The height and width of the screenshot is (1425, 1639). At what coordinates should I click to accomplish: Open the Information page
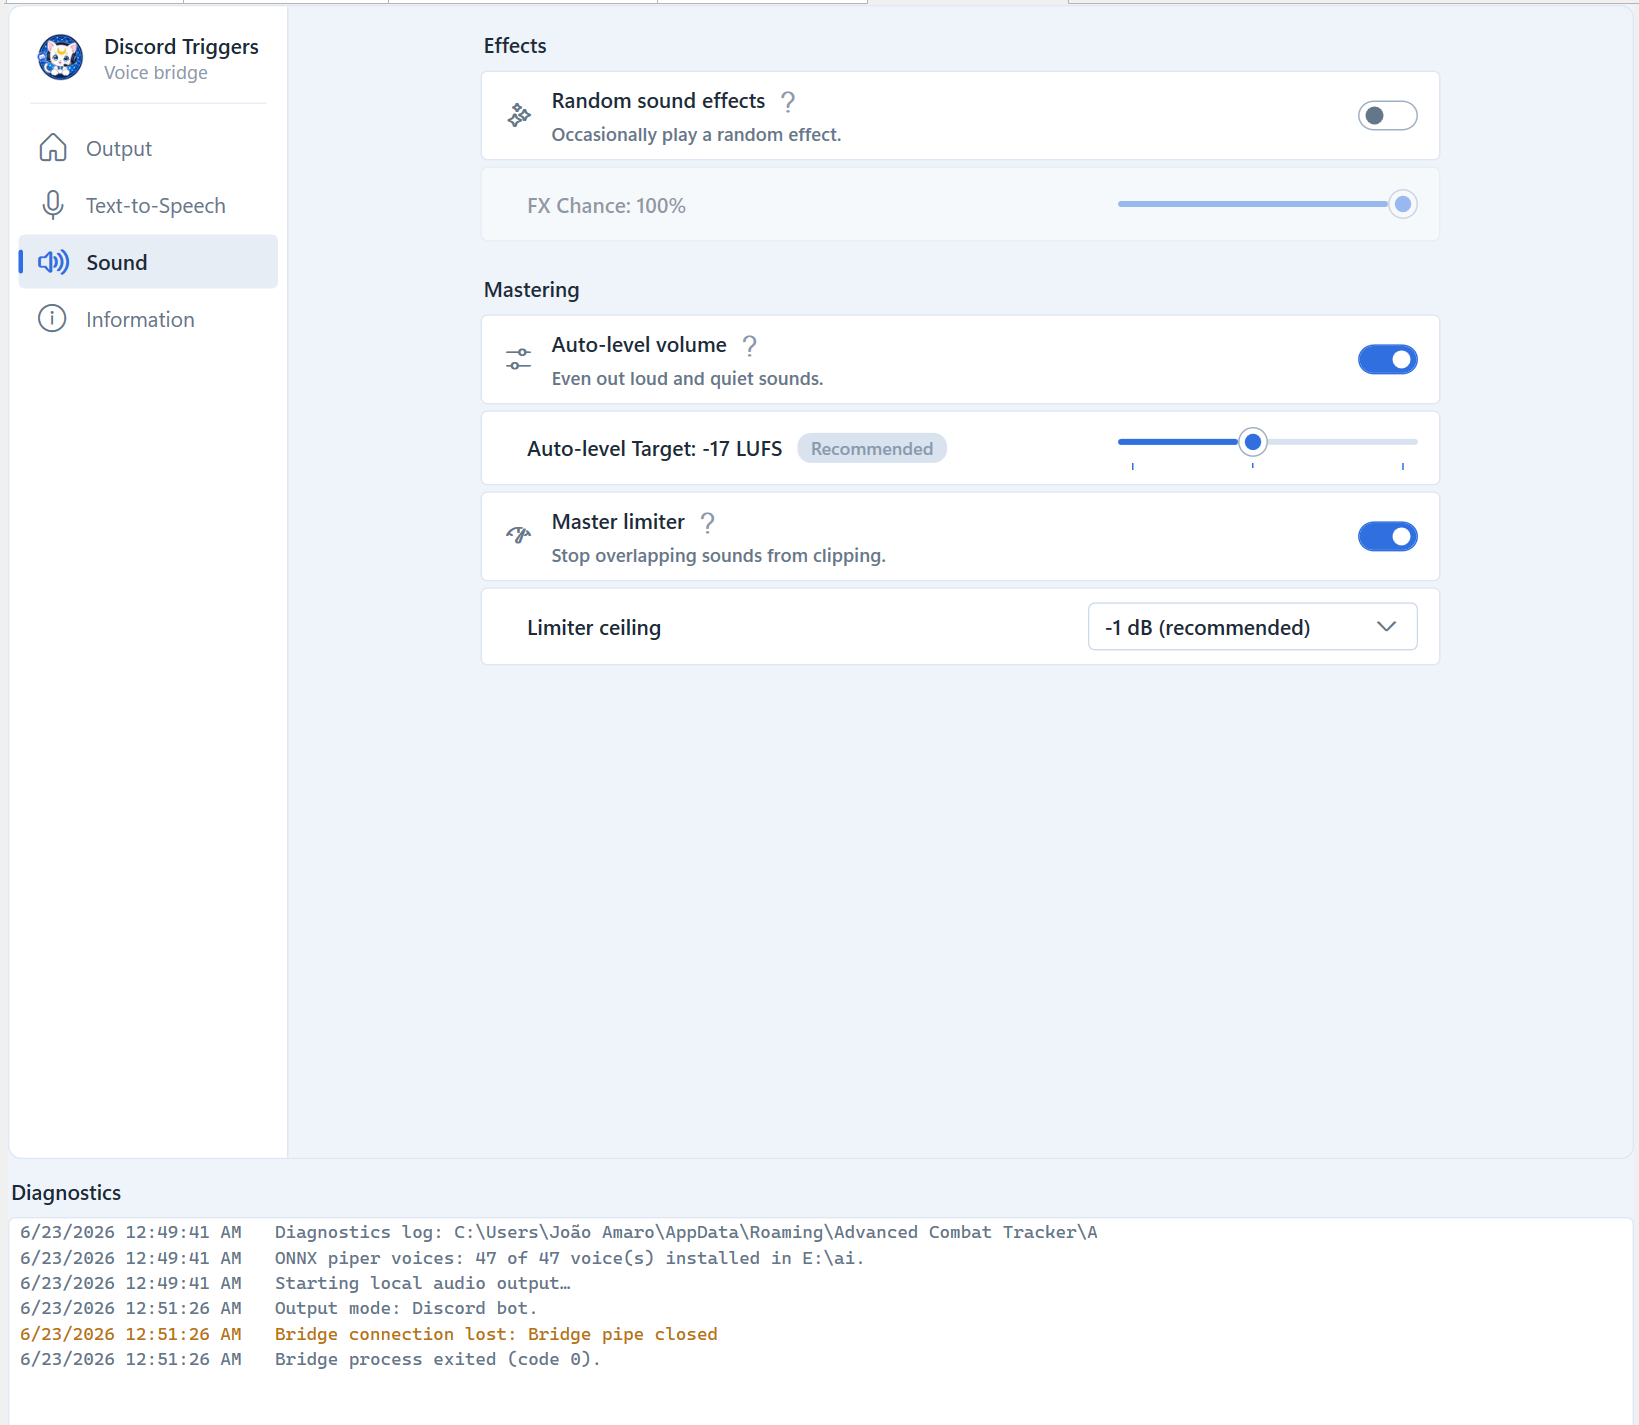pyautogui.click(x=148, y=319)
